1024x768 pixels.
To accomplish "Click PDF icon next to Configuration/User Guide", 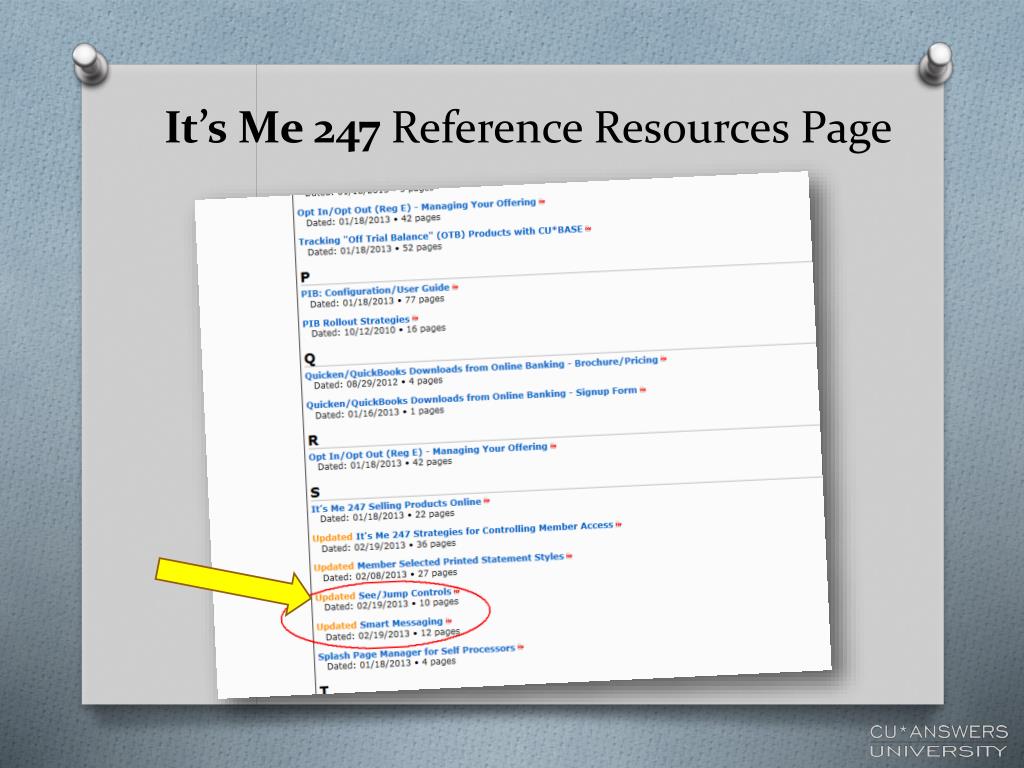I will (x=455, y=287).
